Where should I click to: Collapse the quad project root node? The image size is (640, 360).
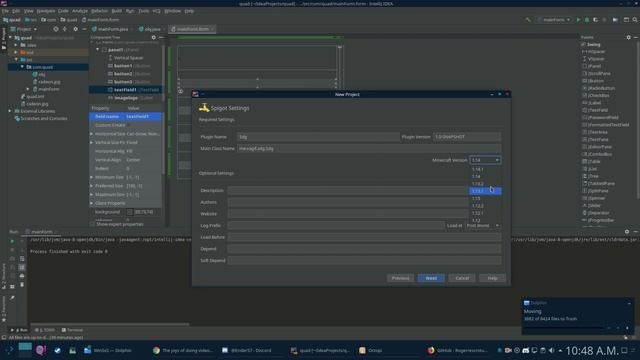click(11, 38)
